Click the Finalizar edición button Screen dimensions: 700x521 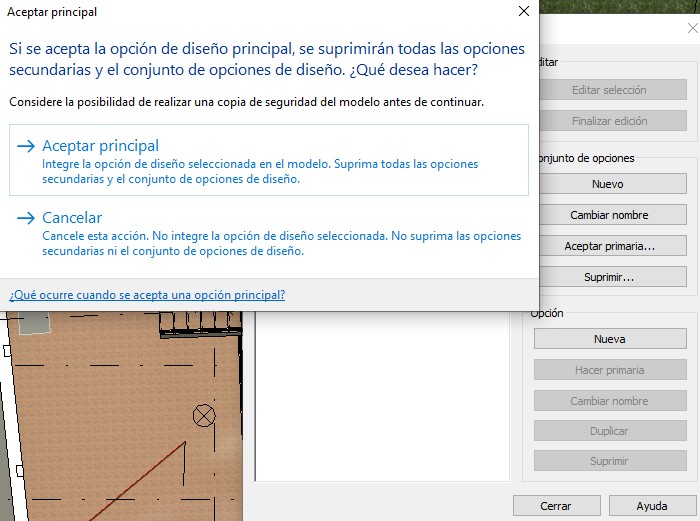coord(608,121)
